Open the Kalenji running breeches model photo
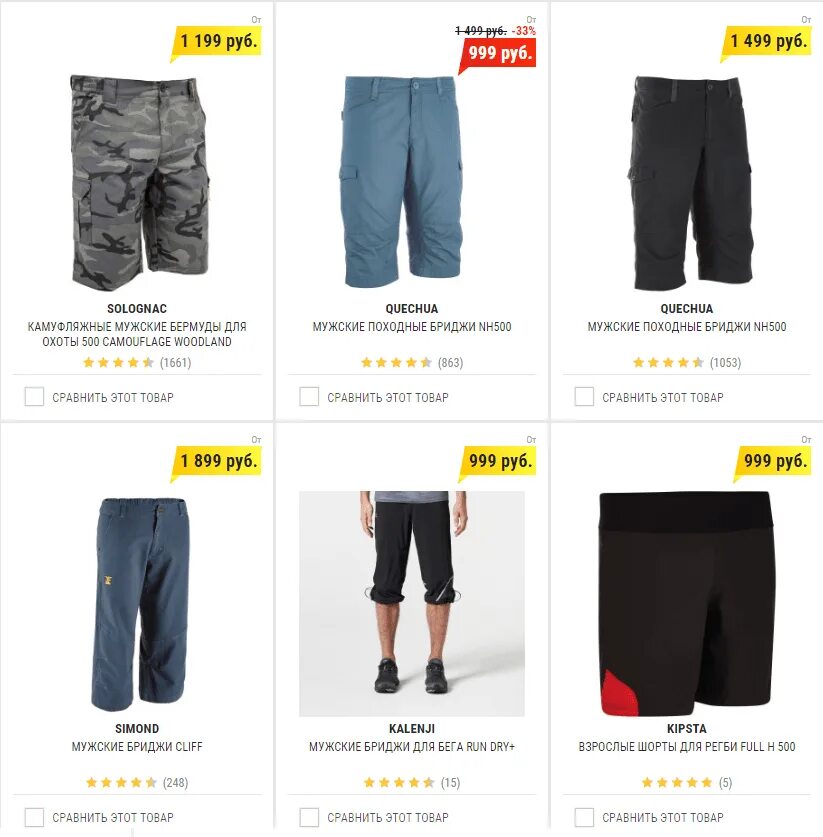This screenshot has height=837, width=823. [x=412, y=604]
